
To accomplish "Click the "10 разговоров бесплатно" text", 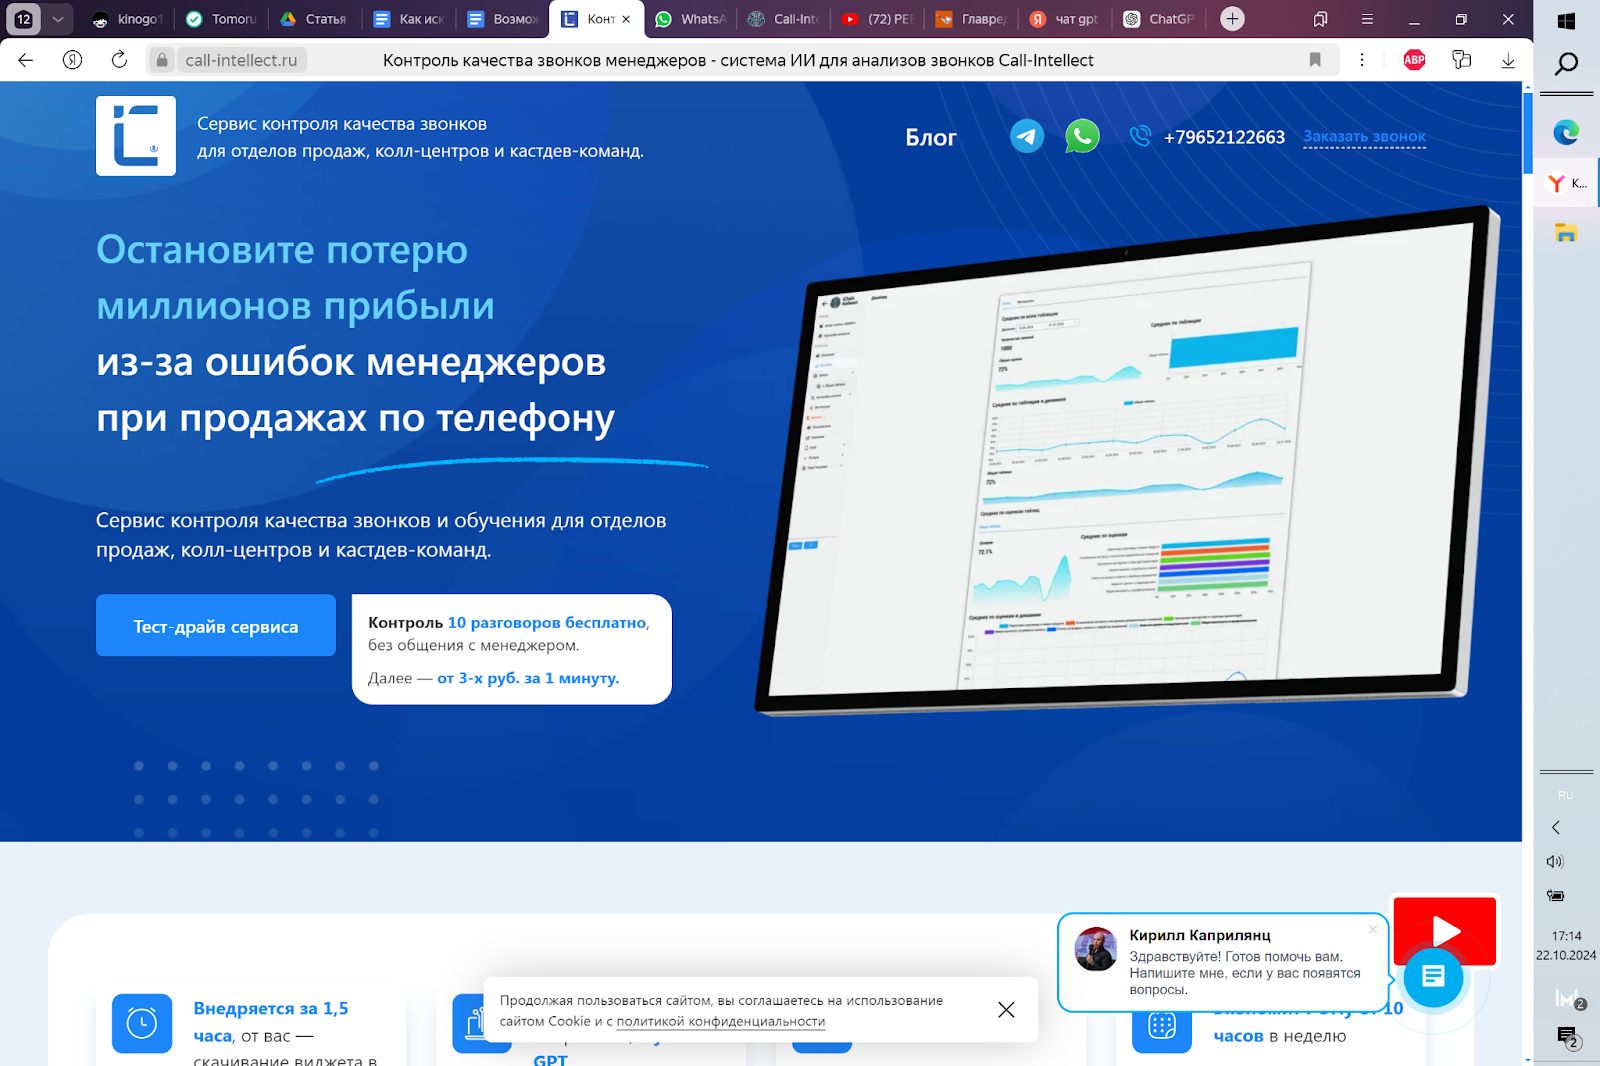I will click(x=546, y=622).
